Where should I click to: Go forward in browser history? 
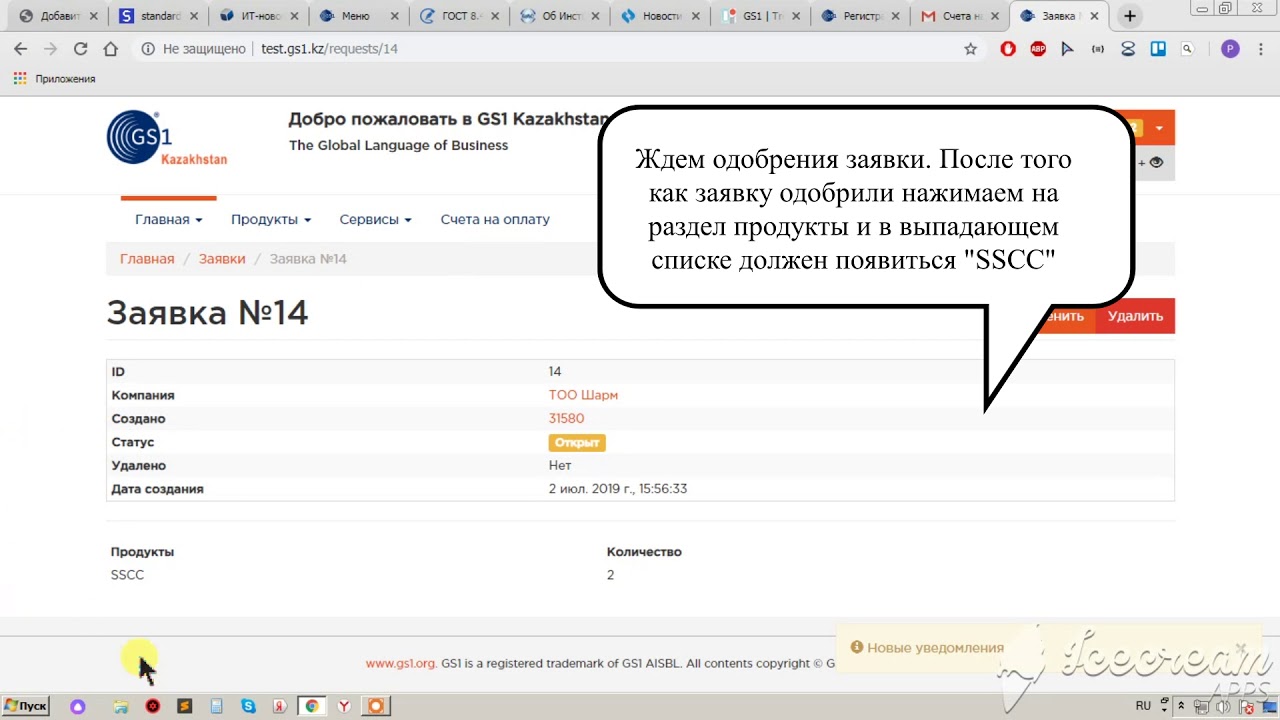50,48
